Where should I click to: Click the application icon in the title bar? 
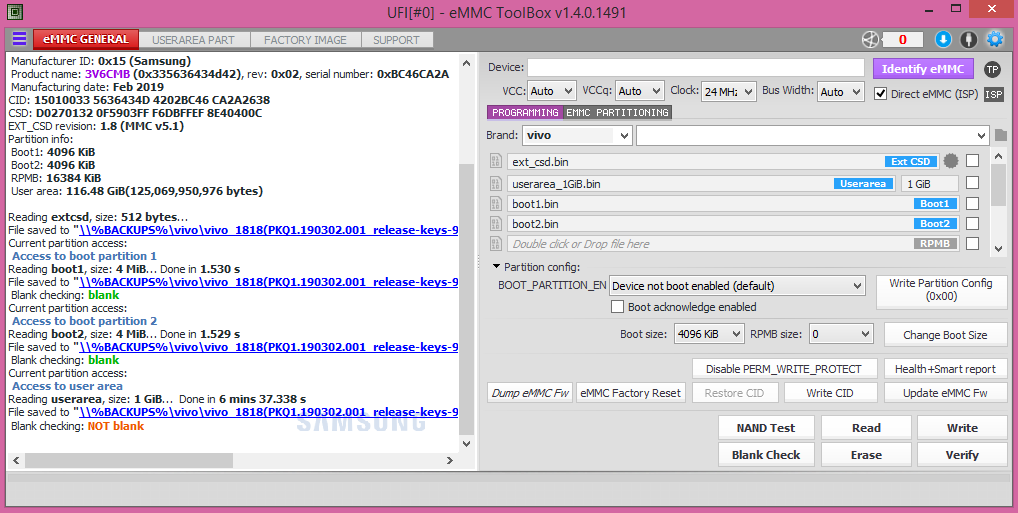[x=14, y=12]
